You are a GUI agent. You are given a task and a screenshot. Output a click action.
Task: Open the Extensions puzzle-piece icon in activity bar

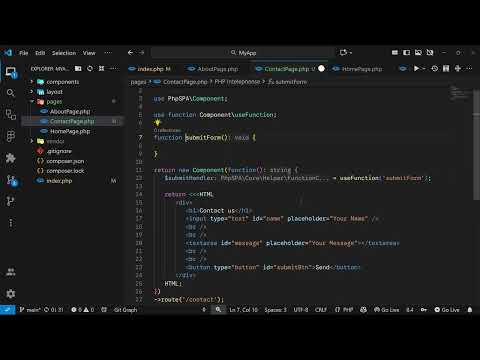[11, 158]
